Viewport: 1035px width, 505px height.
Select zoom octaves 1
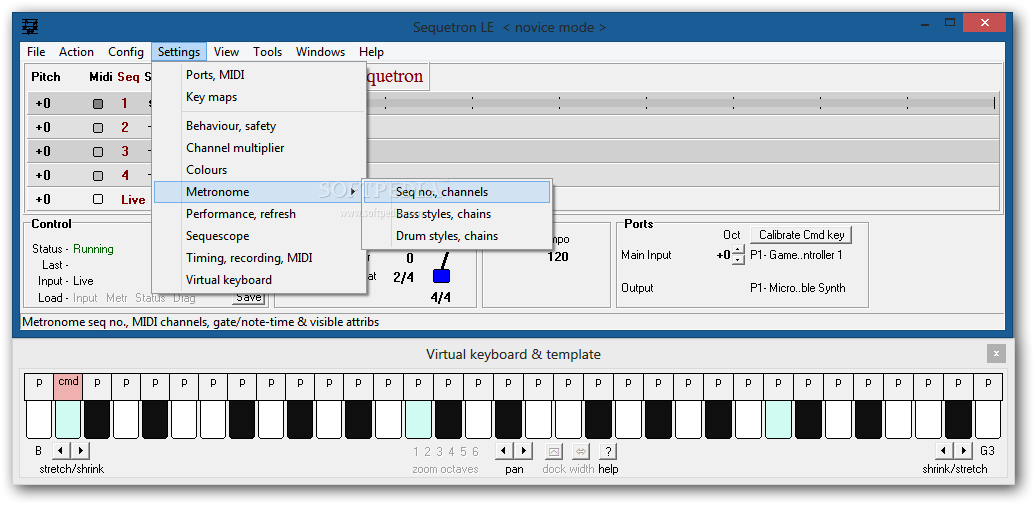click(416, 452)
